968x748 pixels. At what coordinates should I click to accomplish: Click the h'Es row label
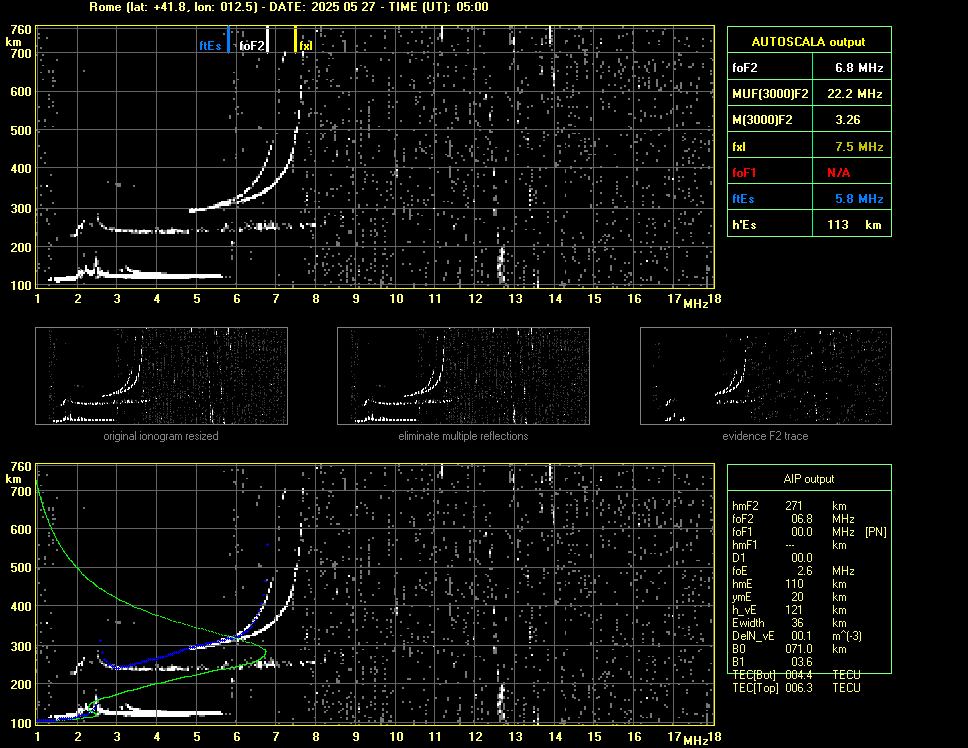tap(744, 225)
